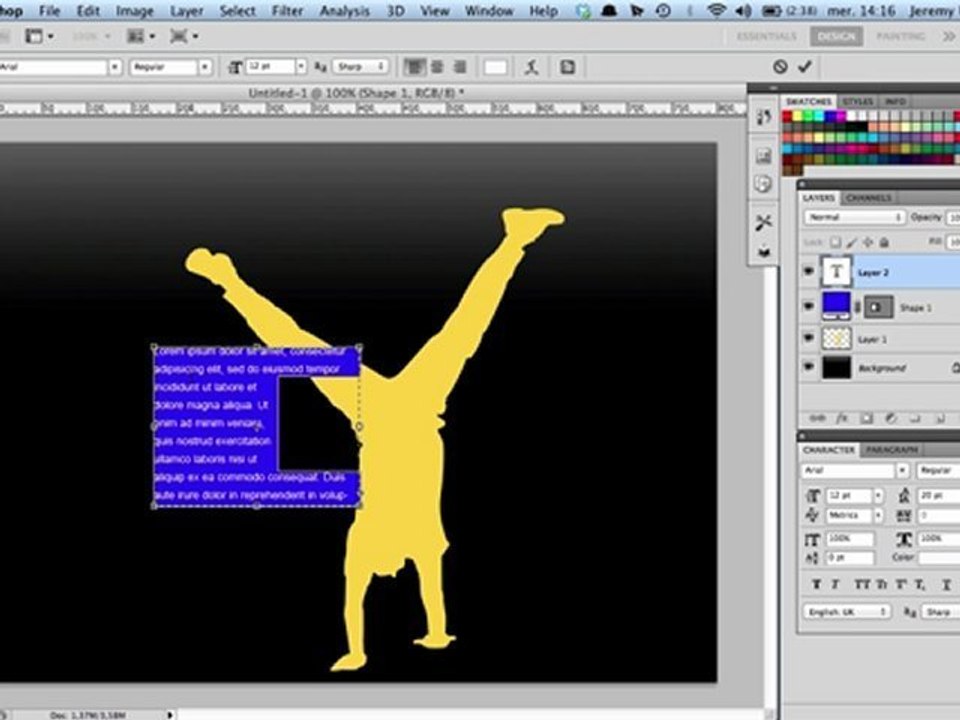This screenshot has height=720, width=960.
Task: Toggle lock all padlock in Layers panel
Action: click(x=885, y=242)
